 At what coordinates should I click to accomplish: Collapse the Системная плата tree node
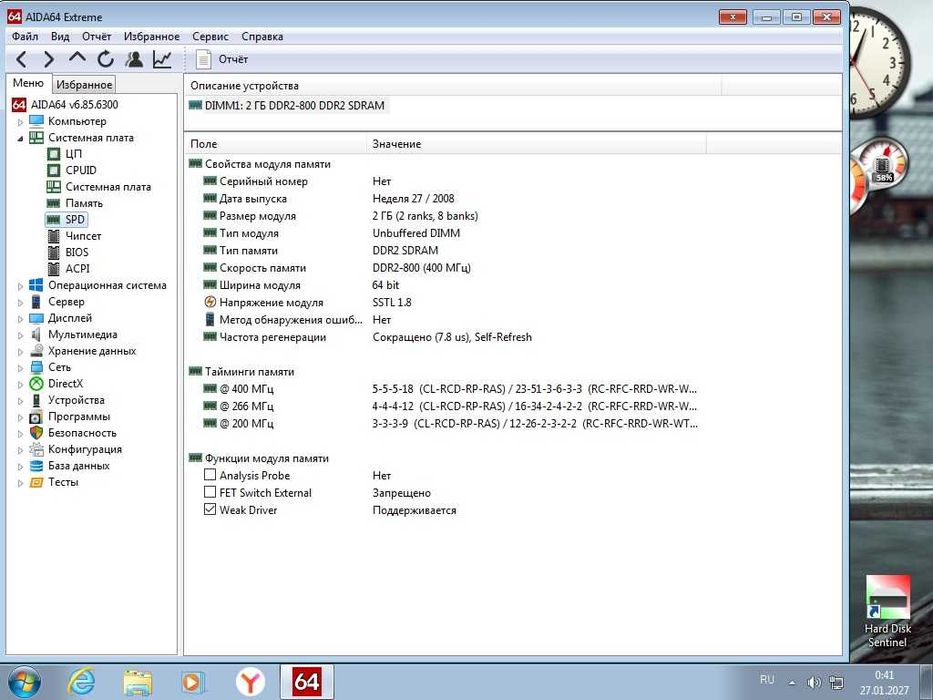pyautogui.click(x=20, y=138)
